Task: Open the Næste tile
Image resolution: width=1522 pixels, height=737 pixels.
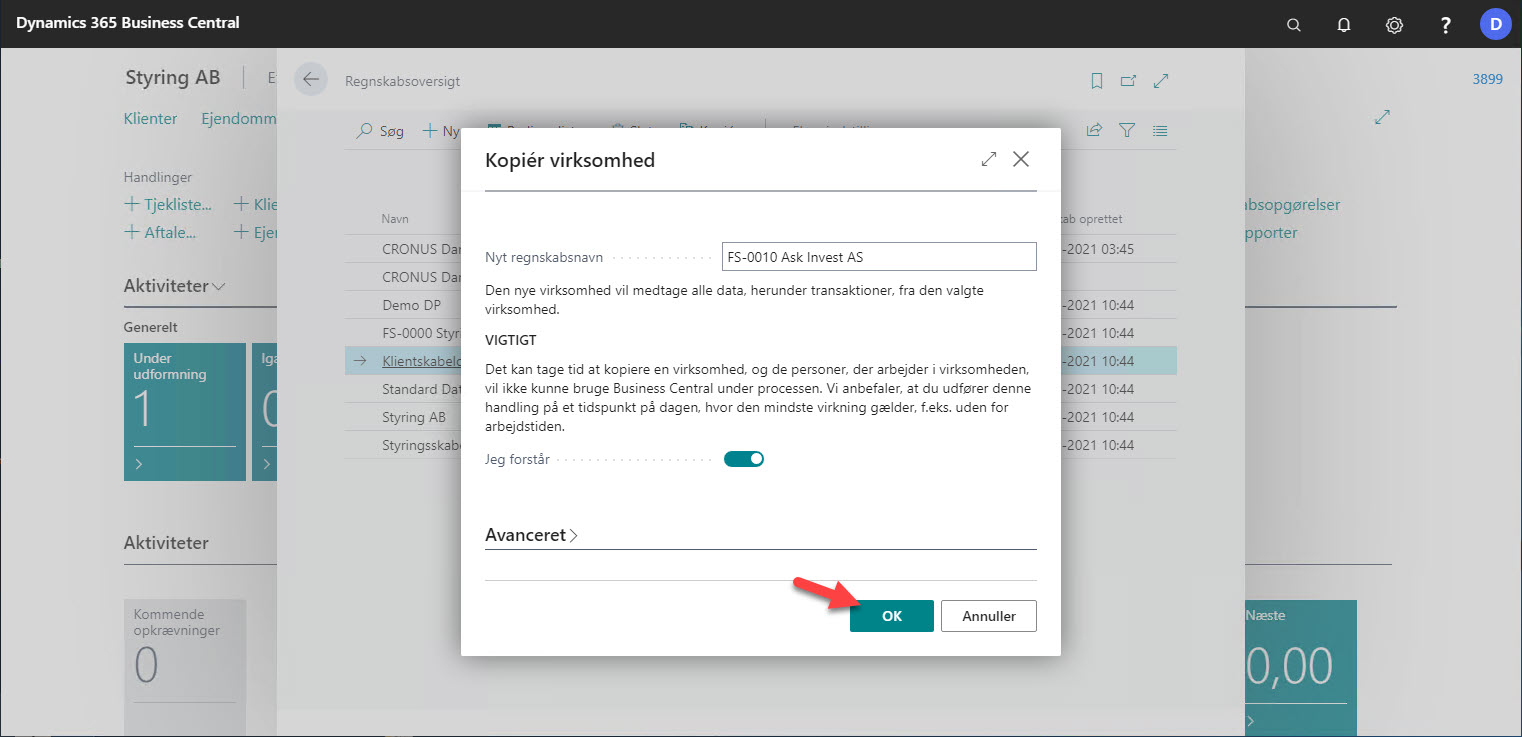Action: (1301, 667)
